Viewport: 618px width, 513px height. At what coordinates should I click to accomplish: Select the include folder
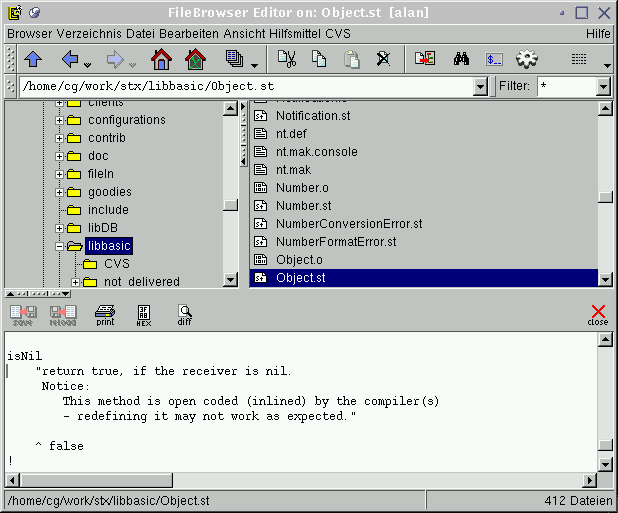tap(108, 210)
